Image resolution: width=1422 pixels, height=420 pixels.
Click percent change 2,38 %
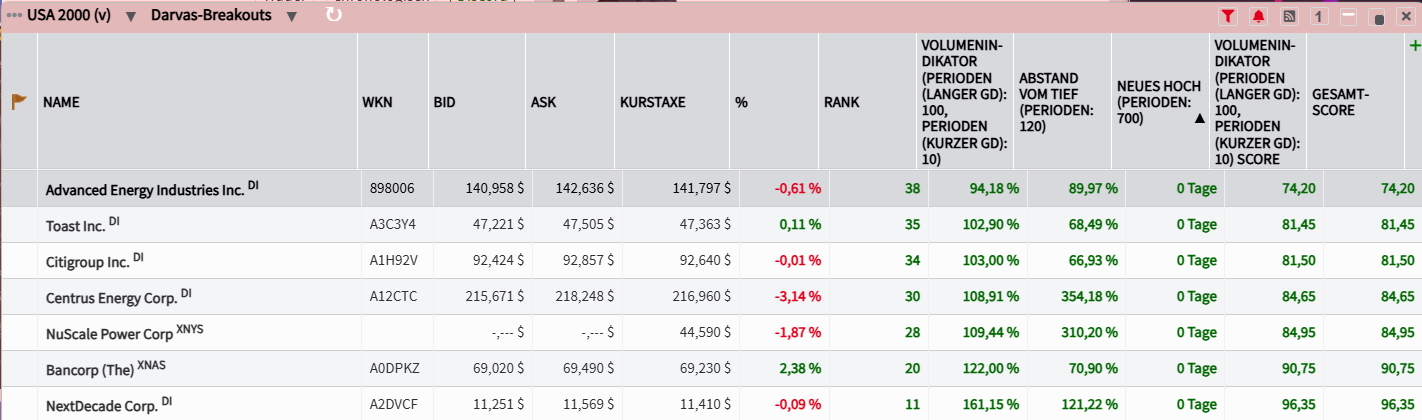801,368
